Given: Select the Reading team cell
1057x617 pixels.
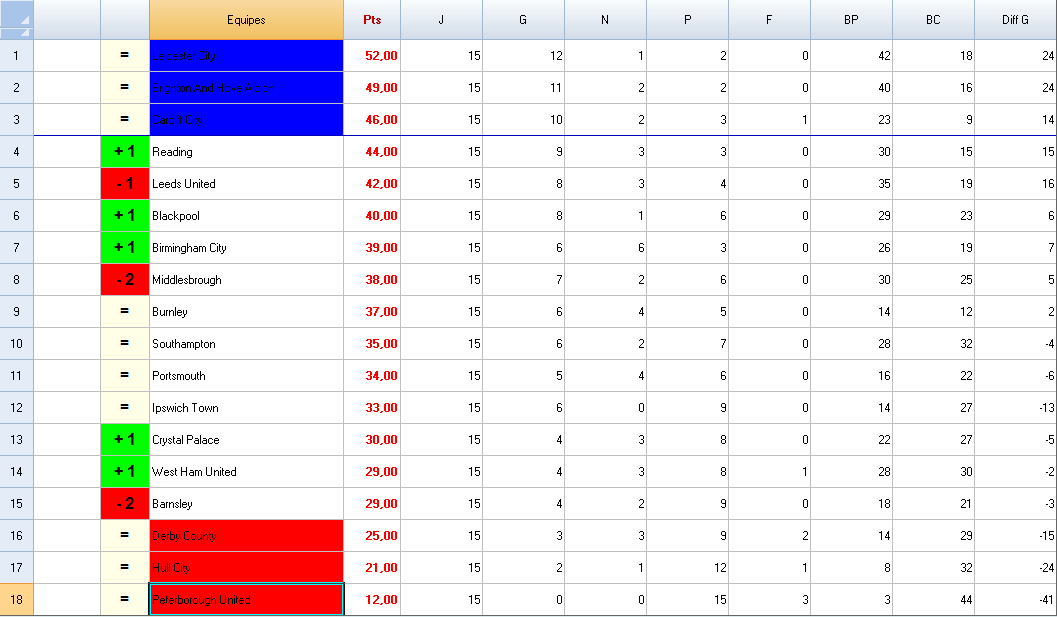Looking at the screenshot, I should pos(246,152).
